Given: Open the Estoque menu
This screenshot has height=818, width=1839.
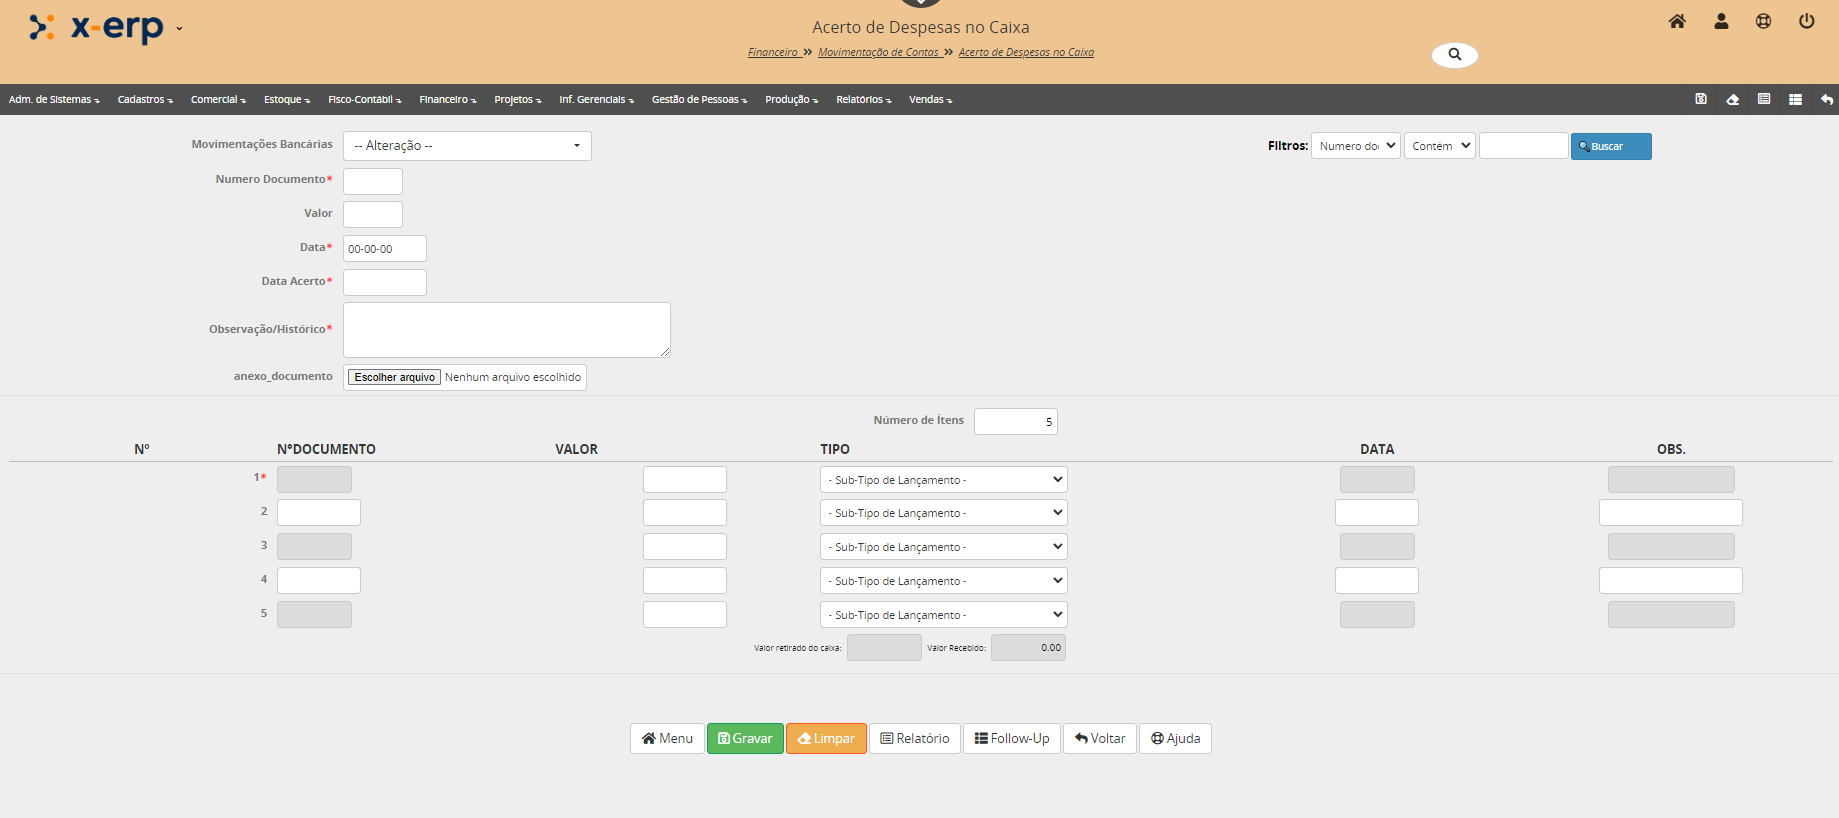Looking at the screenshot, I should [x=286, y=100].
